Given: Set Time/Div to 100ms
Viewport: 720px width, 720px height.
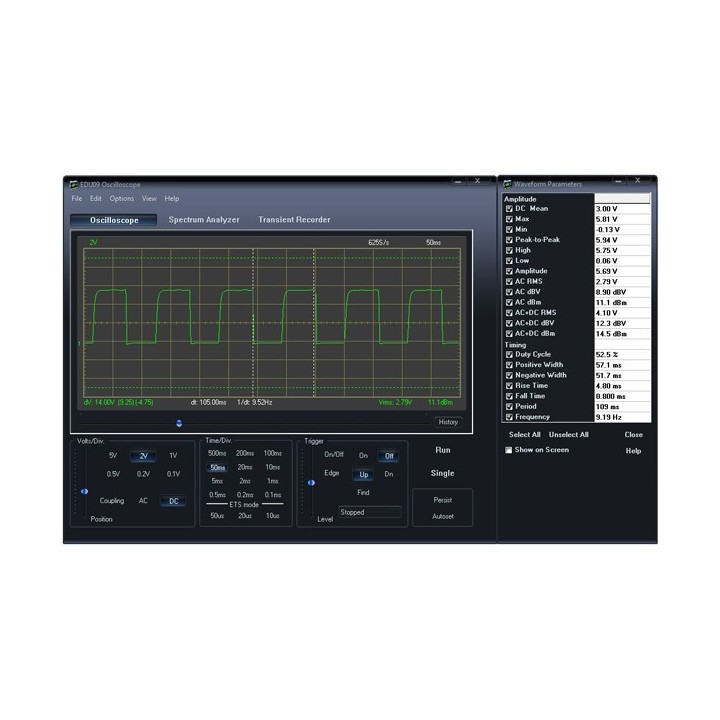Looking at the screenshot, I should (x=272, y=453).
